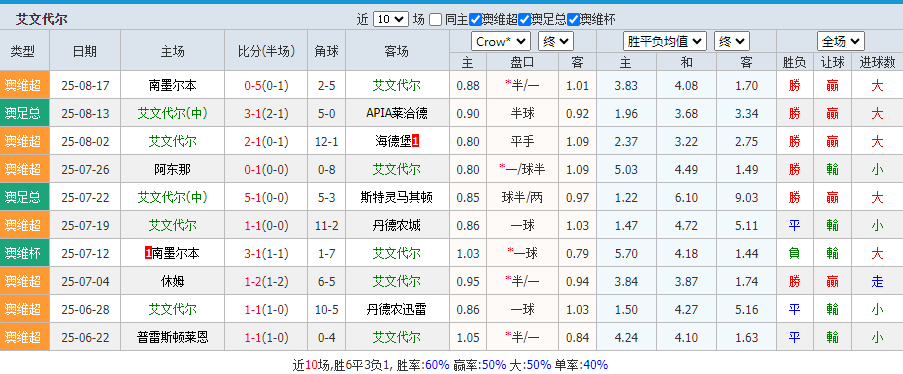Uncheck the 澳足总 league filter
Screen dimensions: 903x374
(x=524, y=20)
